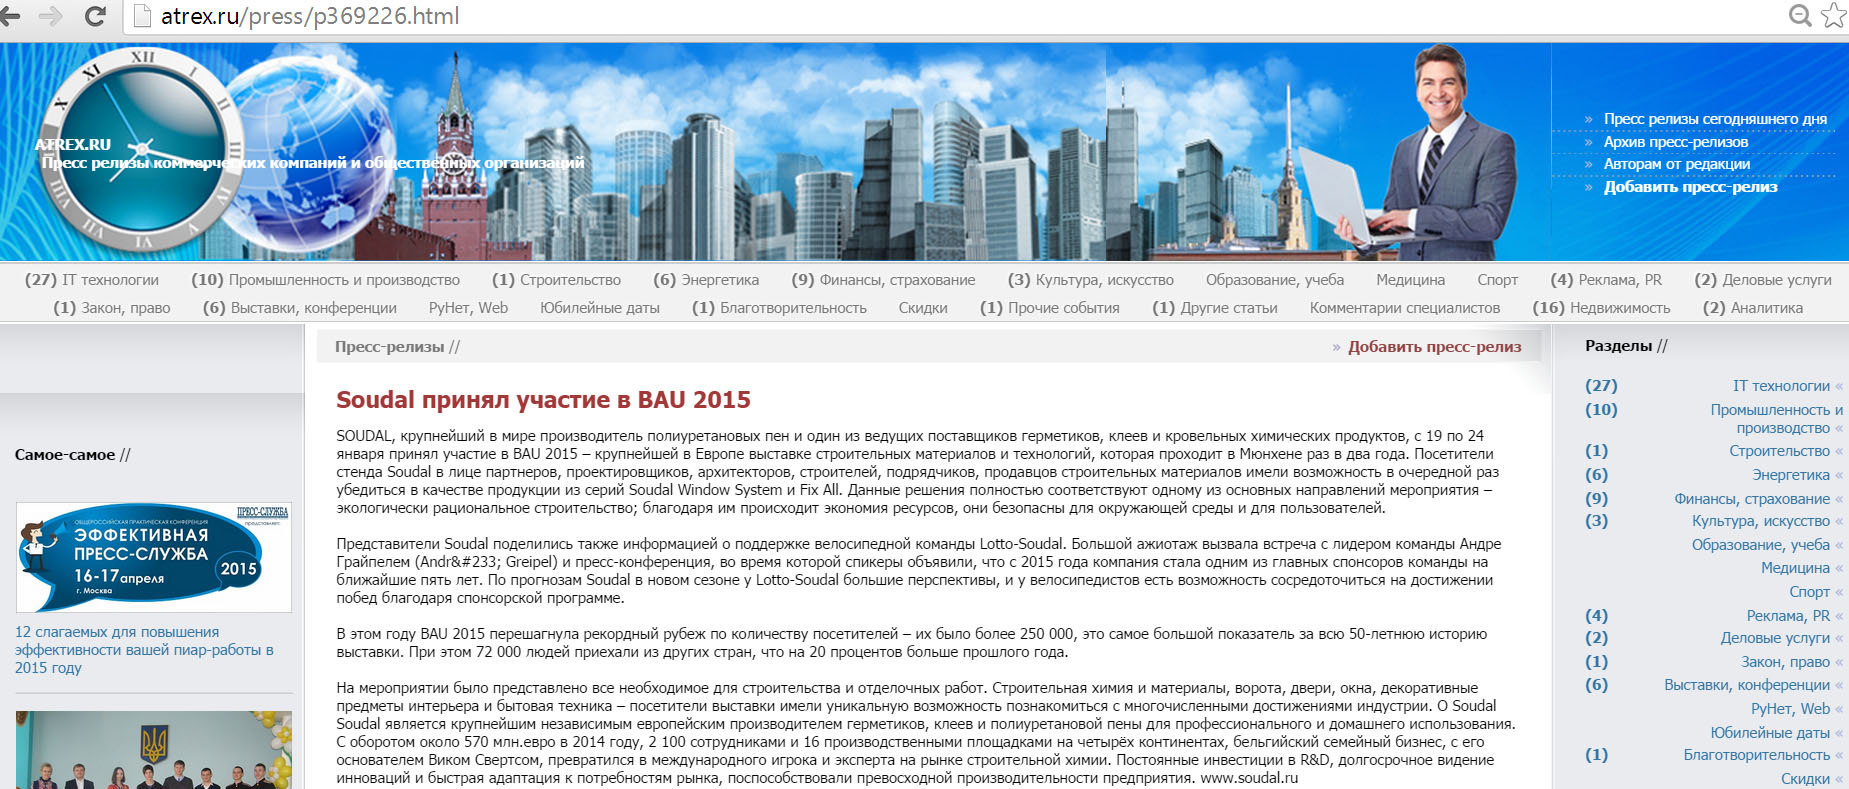Viewport: 1849px width, 789px height.
Task: Open the 'Комментарии специалистов' category
Action: (x=1405, y=308)
